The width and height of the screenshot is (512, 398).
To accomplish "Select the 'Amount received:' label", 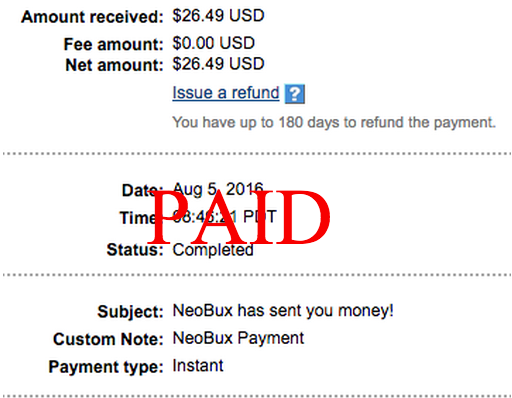I will pos(92,17).
